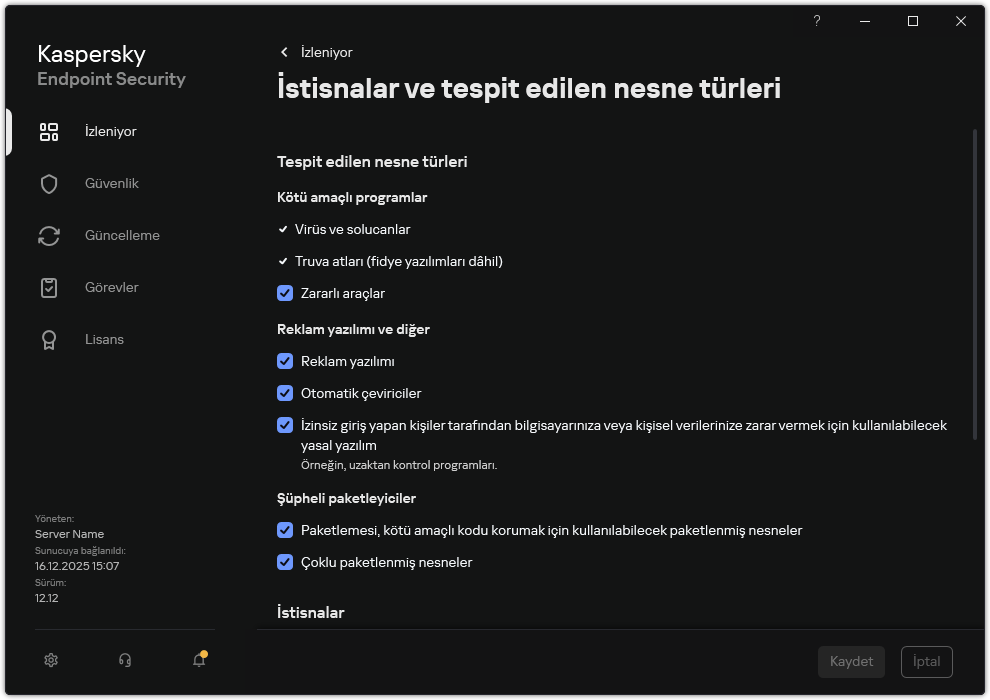Image resolution: width=990 pixels, height=700 pixels.
Task: Click the İptal button
Action: [x=926, y=661]
